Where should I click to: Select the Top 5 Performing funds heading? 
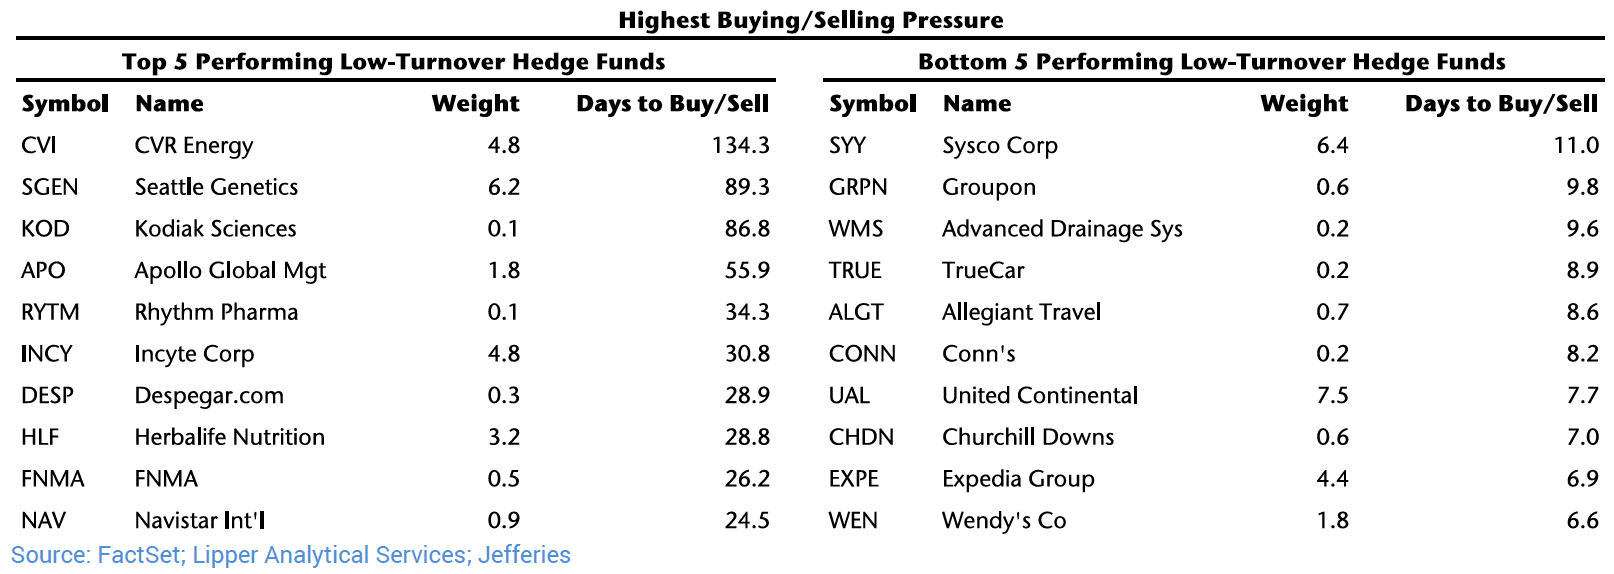(x=393, y=62)
